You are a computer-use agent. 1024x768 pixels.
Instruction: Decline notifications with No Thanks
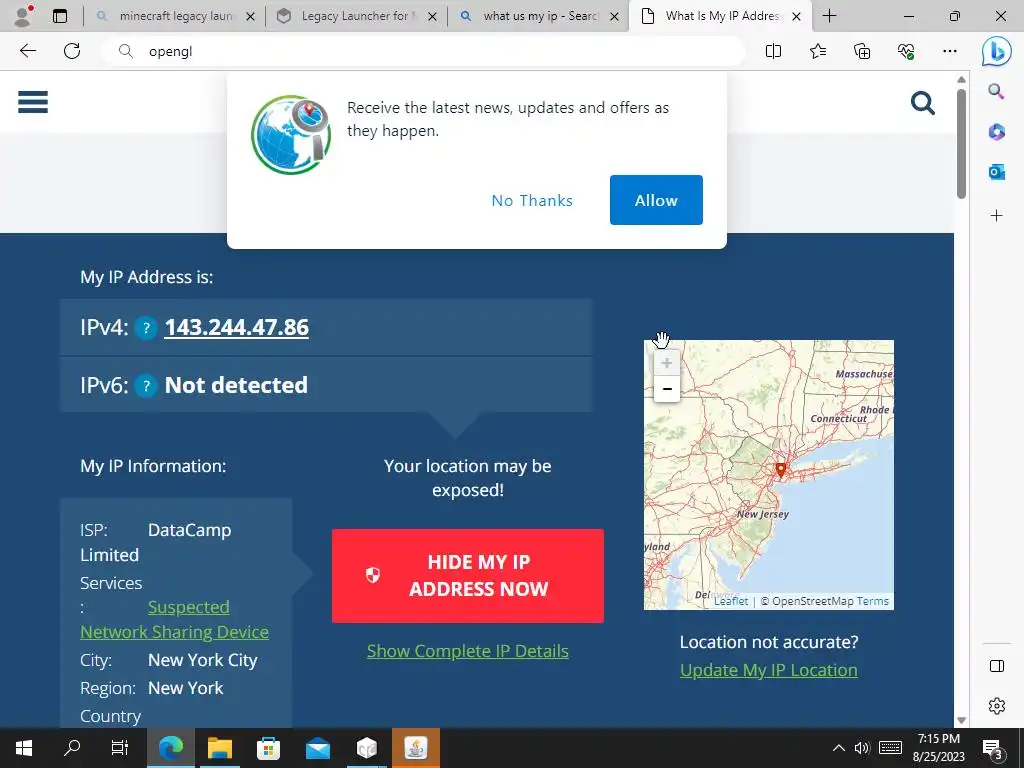pos(532,200)
